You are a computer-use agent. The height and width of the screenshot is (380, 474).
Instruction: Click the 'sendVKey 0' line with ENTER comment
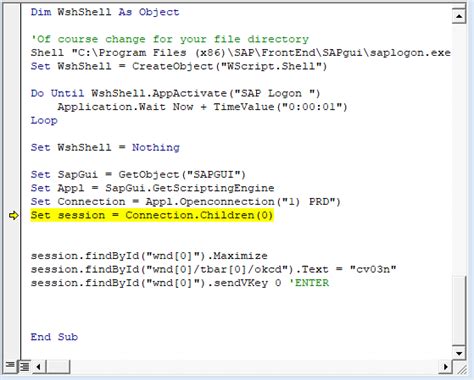click(x=180, y=283)
